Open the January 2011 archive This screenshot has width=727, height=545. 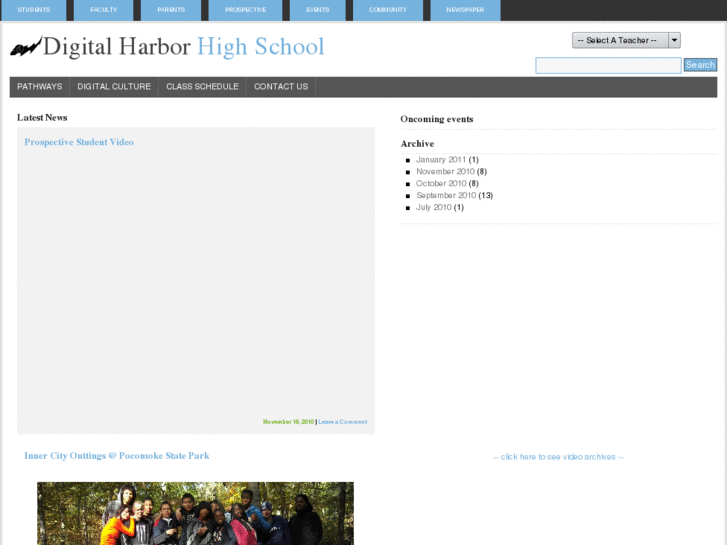441,160
